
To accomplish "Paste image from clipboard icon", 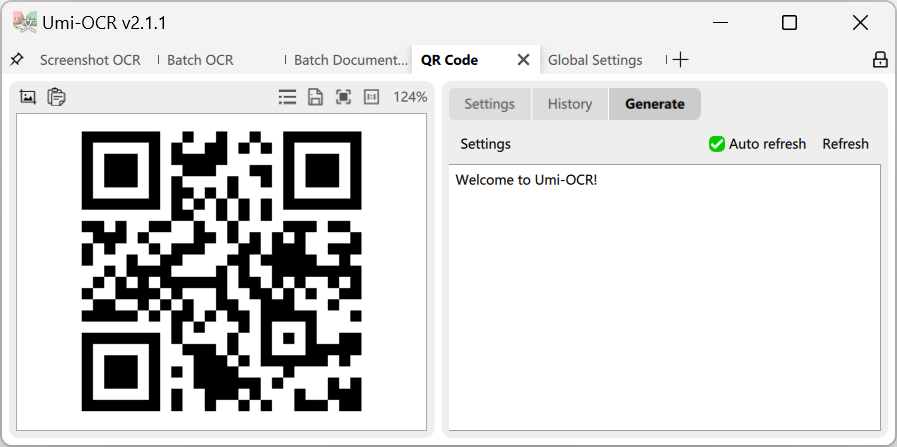I will click(56, 97).
